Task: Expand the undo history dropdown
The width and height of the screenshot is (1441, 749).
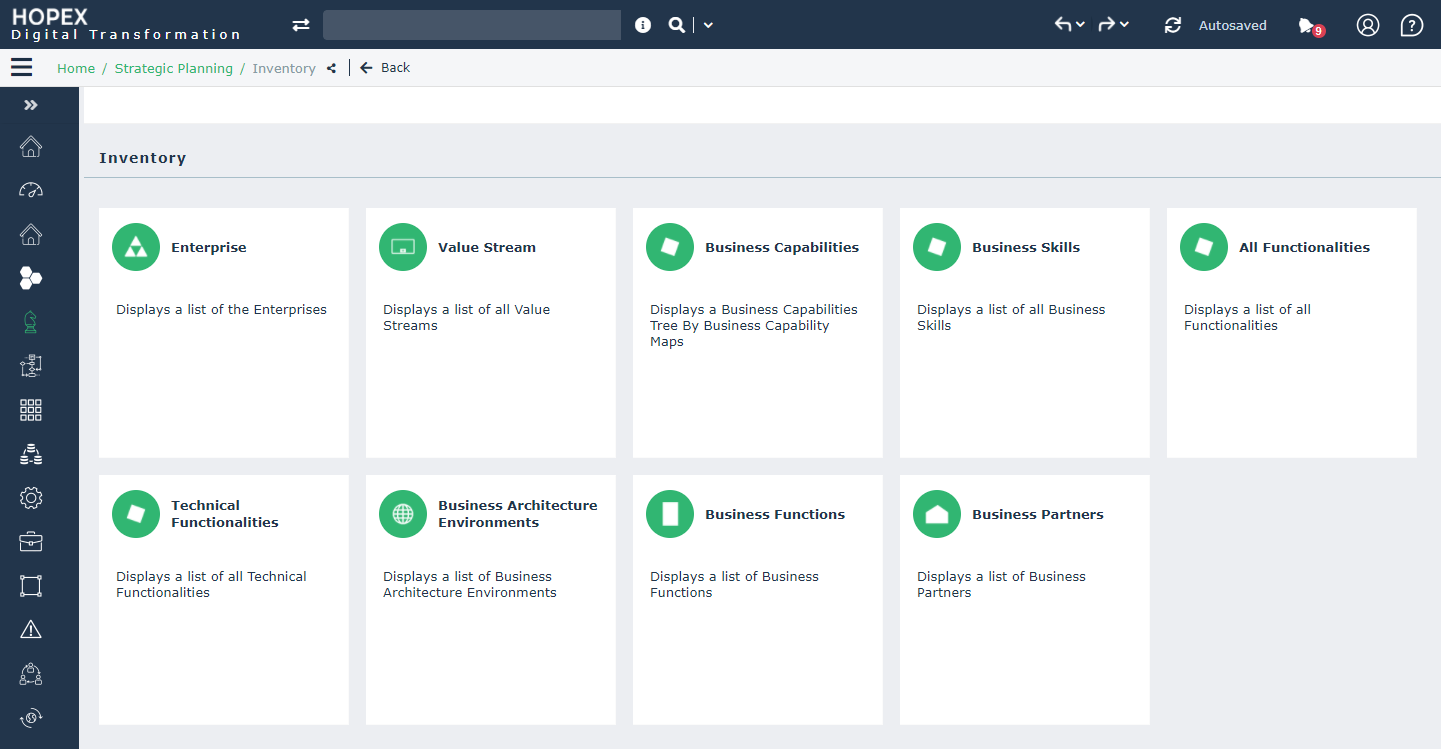Action: point(1080,26)
